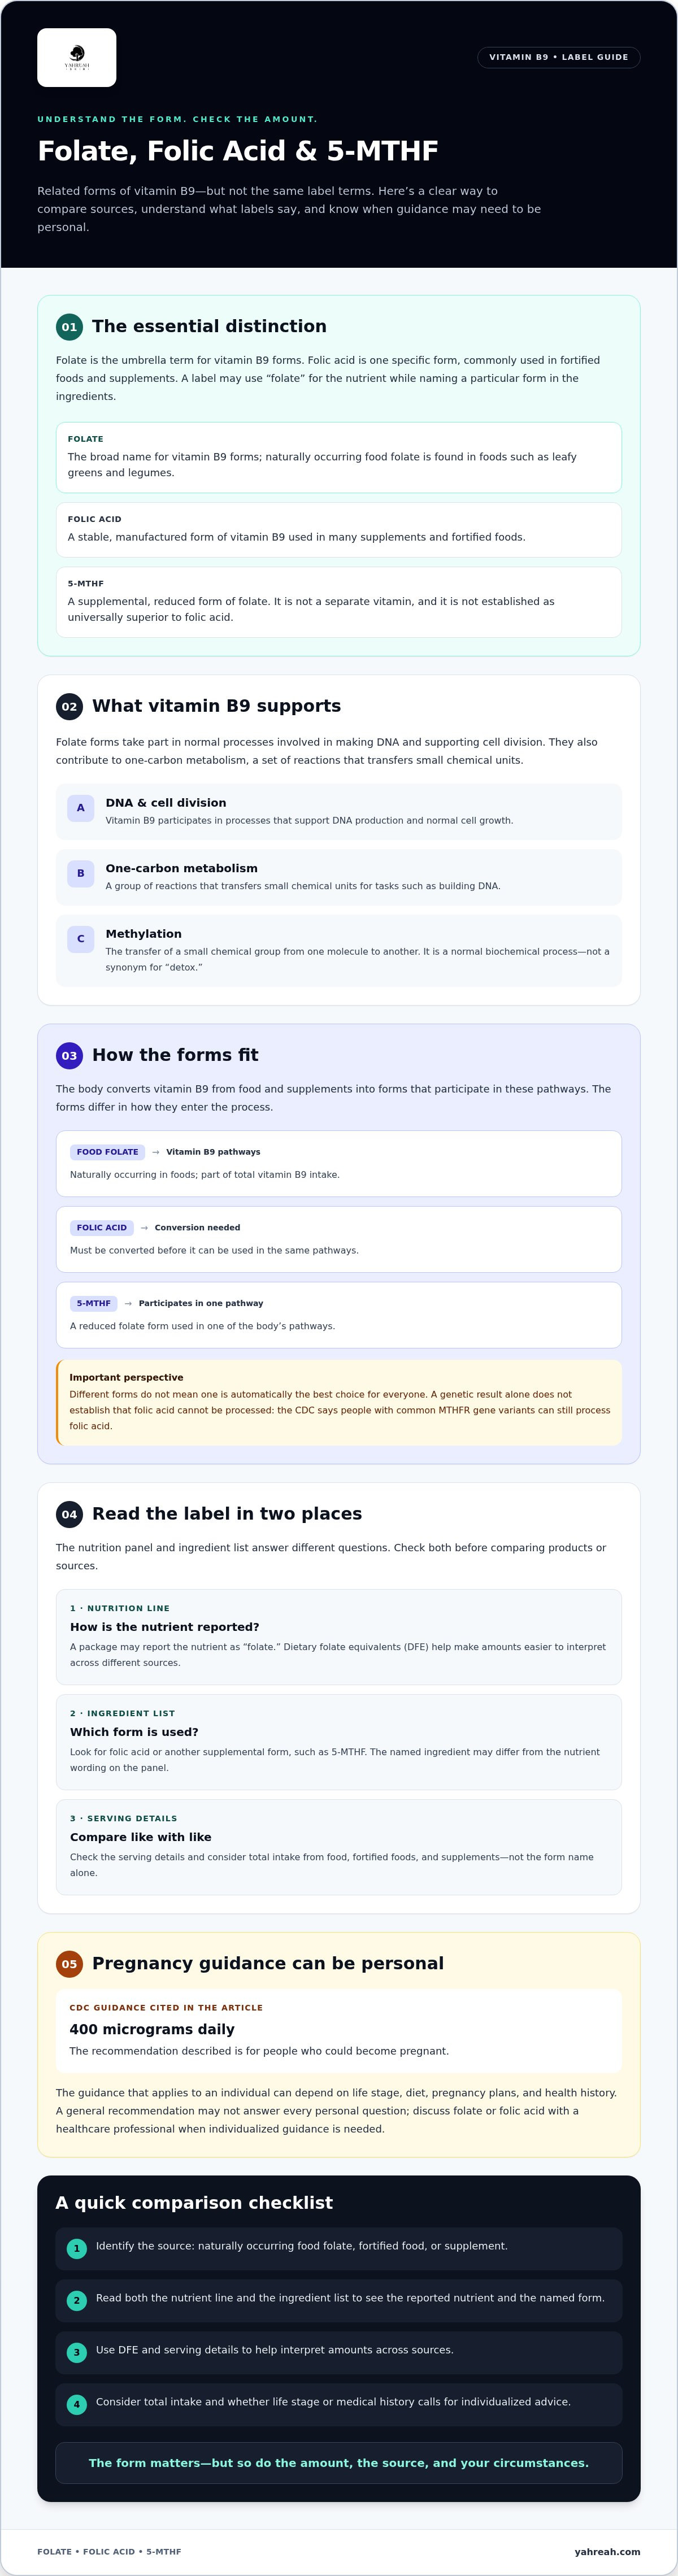Select the Which form is used? card
Viewport: 678px width, 2576px height.
[339, 1742]
